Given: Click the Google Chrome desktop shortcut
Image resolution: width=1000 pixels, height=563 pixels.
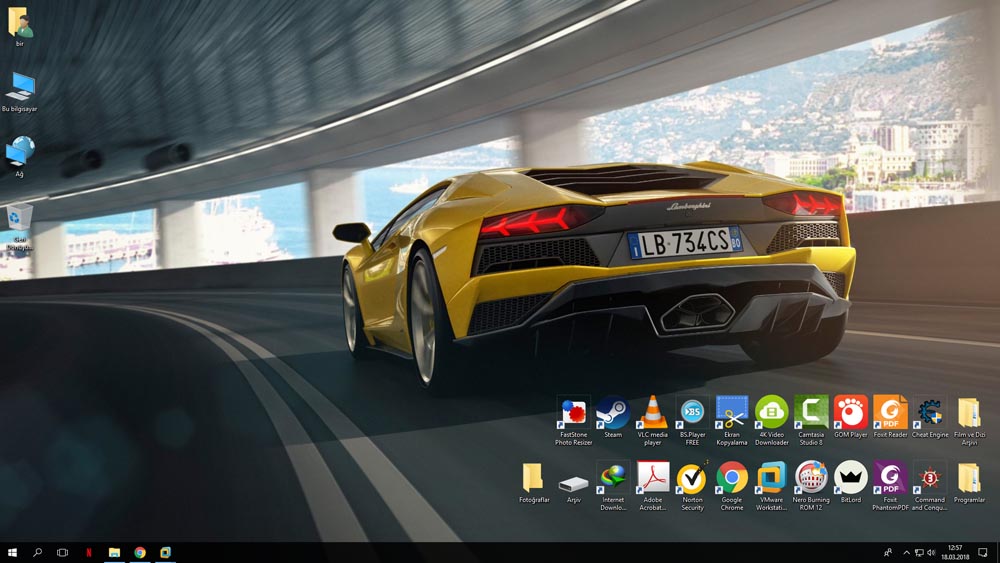Looking at the screenshot, I should pyautogui.click(x=732, y=479).
